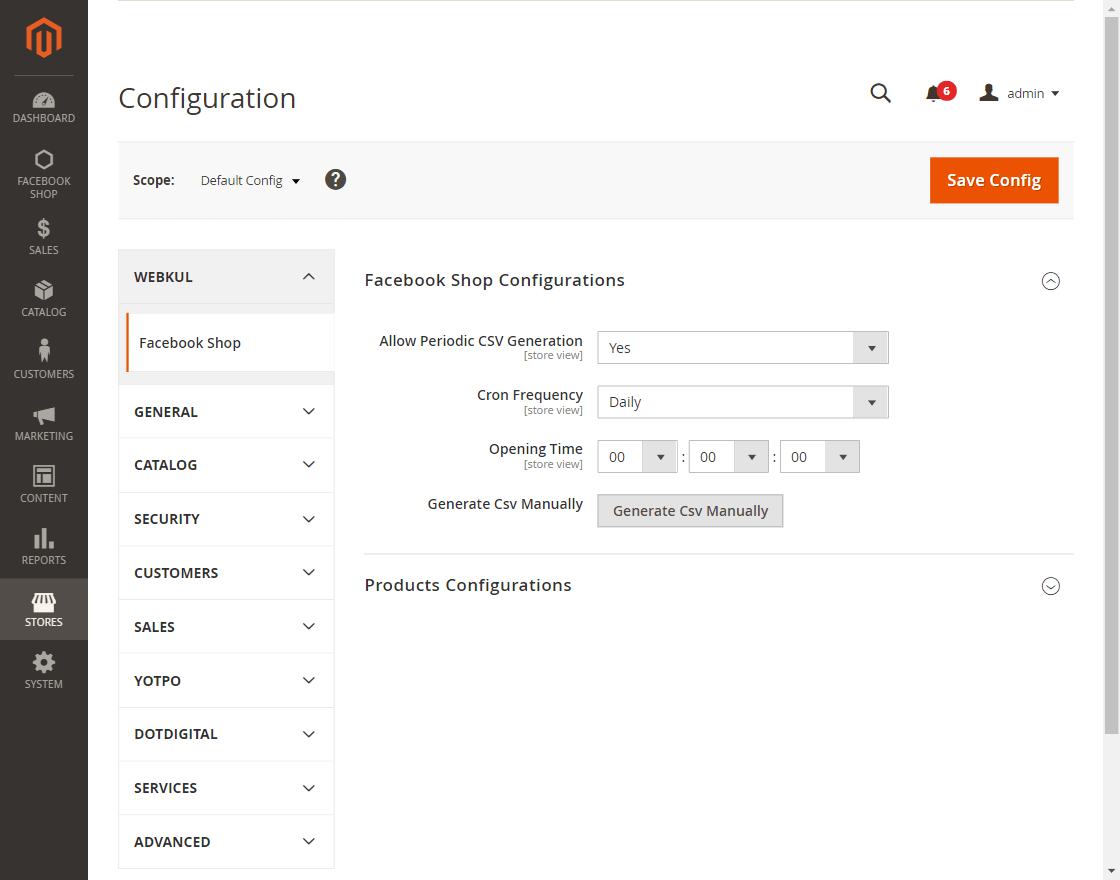Image resolution: width=1120 pixels, height=880 pixels.
Task: Click the Generate Csv Manually button
Action: (690, 511)
